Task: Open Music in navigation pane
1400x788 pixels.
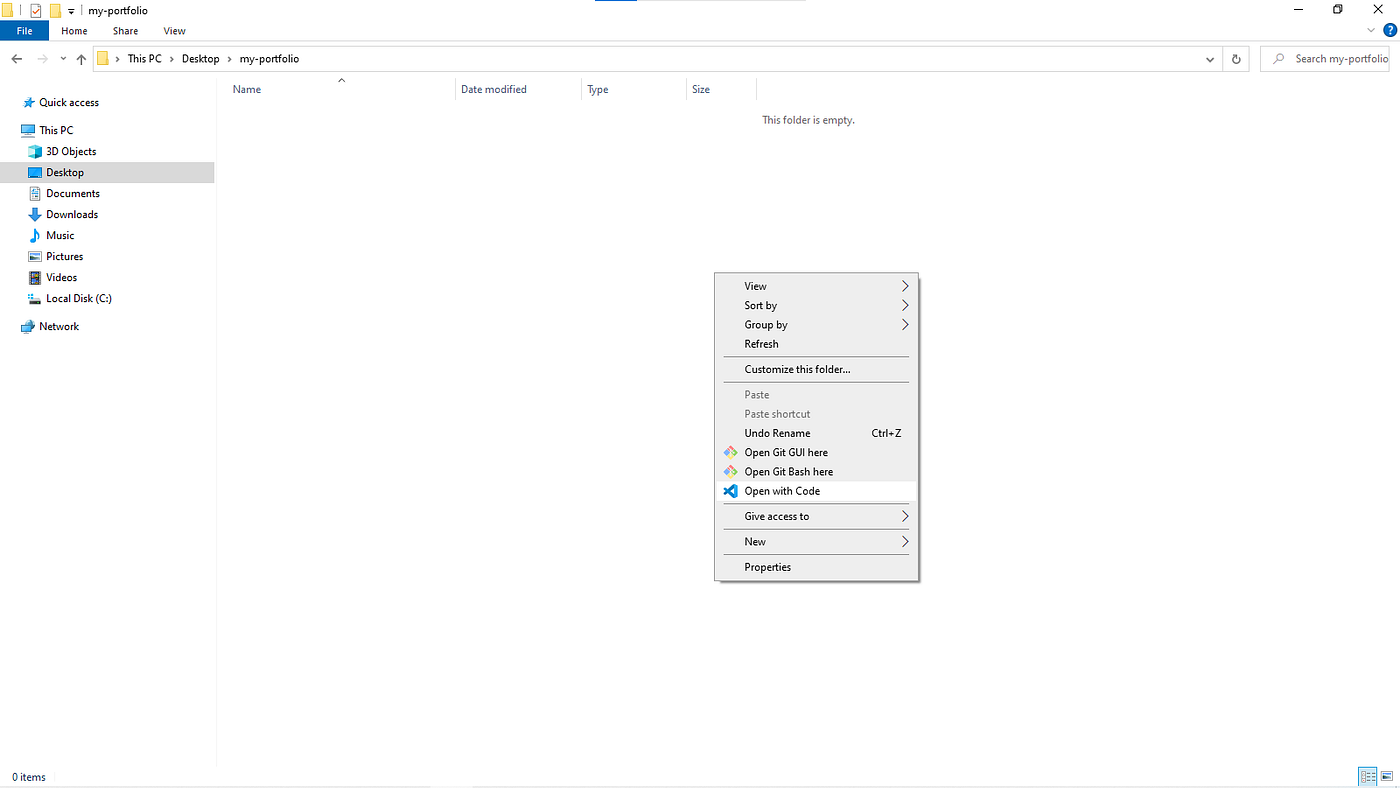Action: click(60, 235)
